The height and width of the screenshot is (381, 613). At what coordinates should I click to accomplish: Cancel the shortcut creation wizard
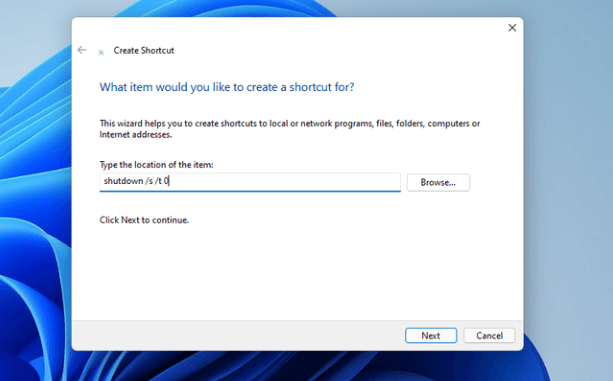click(489, 336)
